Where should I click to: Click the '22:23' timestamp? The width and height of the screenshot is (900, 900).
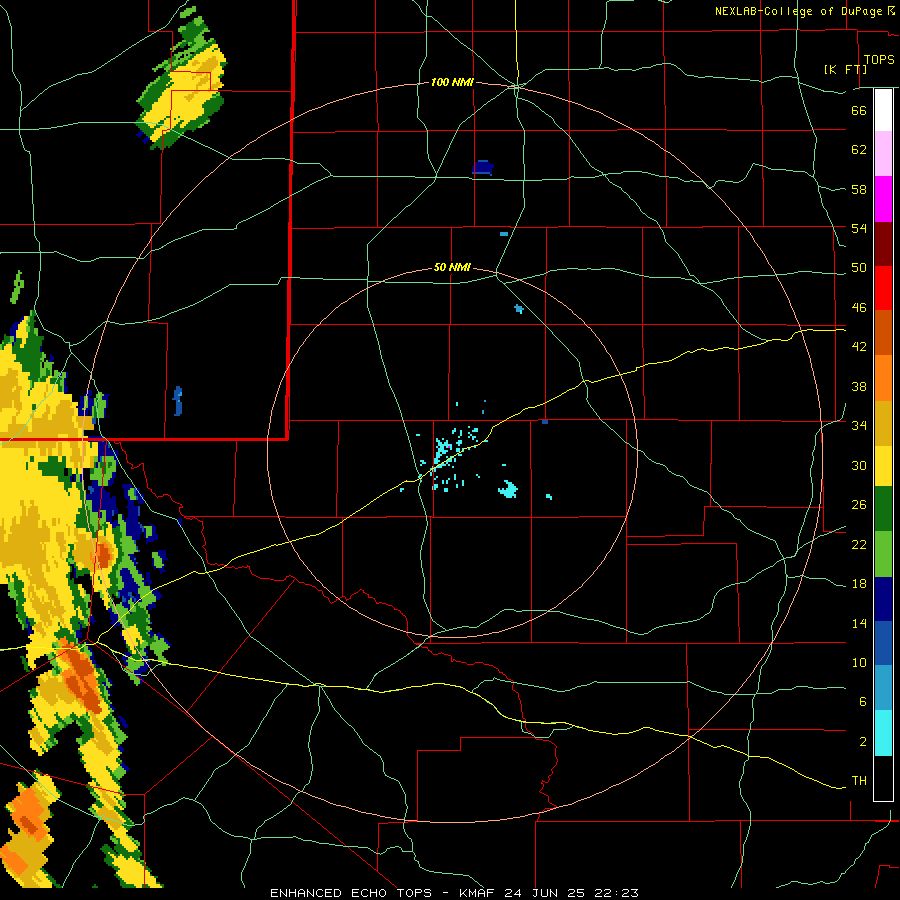(619, 893)
